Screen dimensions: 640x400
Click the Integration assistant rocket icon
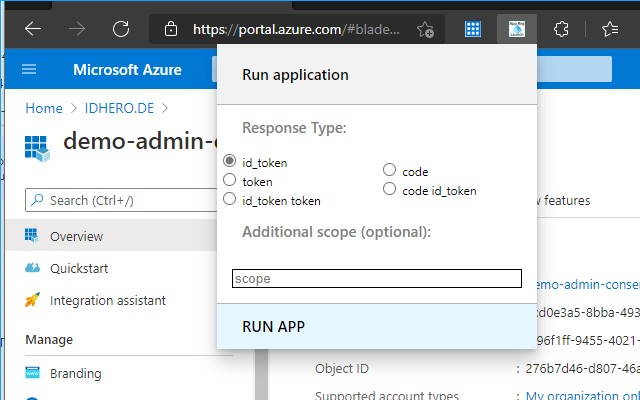coord(32,300)
